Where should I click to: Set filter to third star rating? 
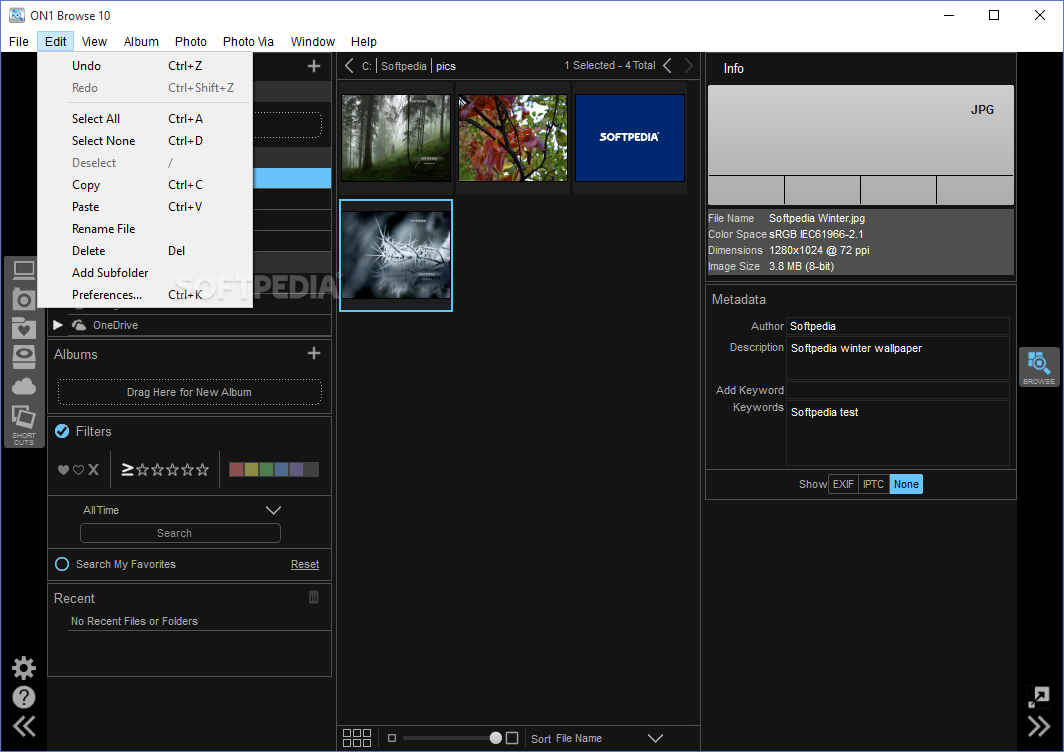point(172,470)
